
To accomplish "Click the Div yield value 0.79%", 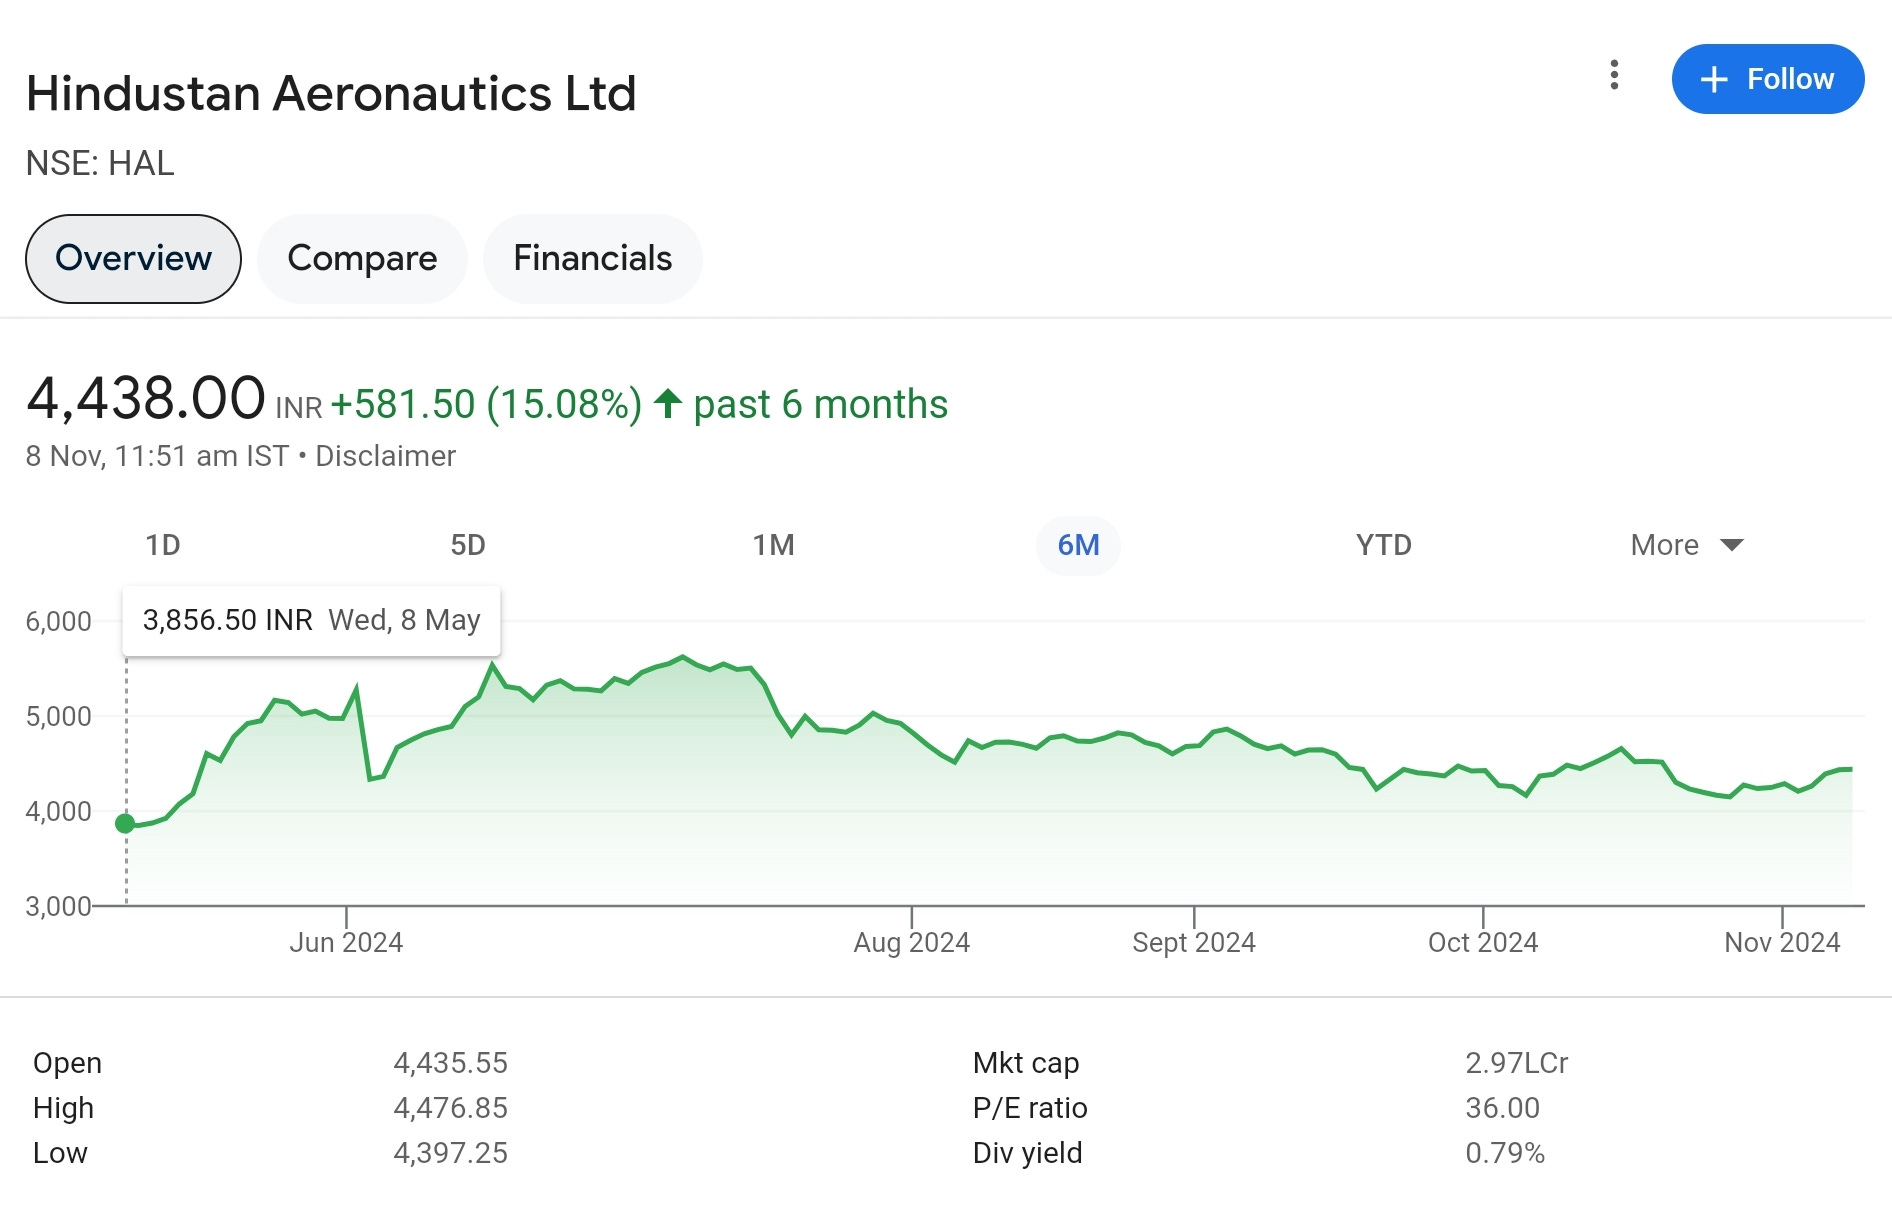I will (x=1505, y=1152).
